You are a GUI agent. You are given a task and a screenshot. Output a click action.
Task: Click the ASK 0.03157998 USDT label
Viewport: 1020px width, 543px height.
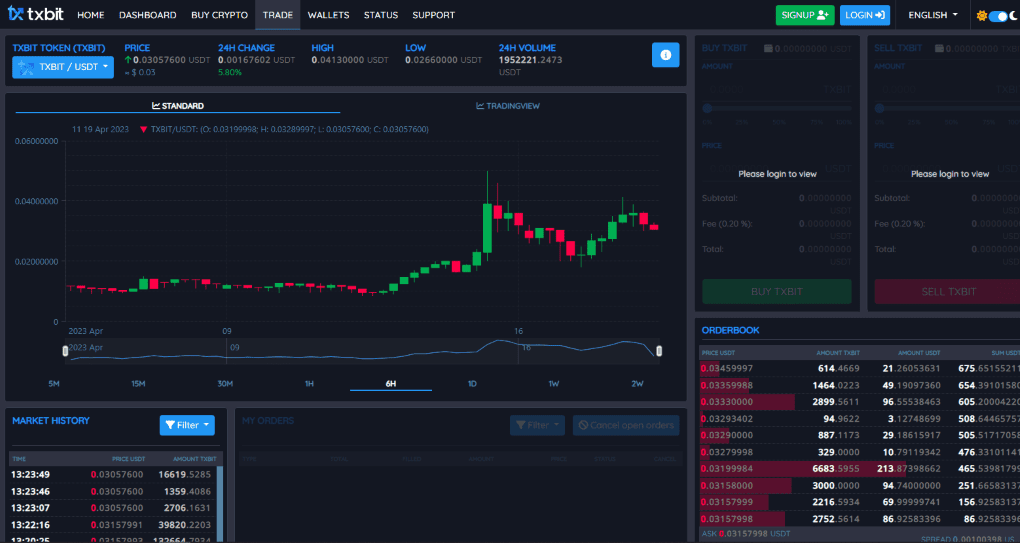(x=745, y=534)
